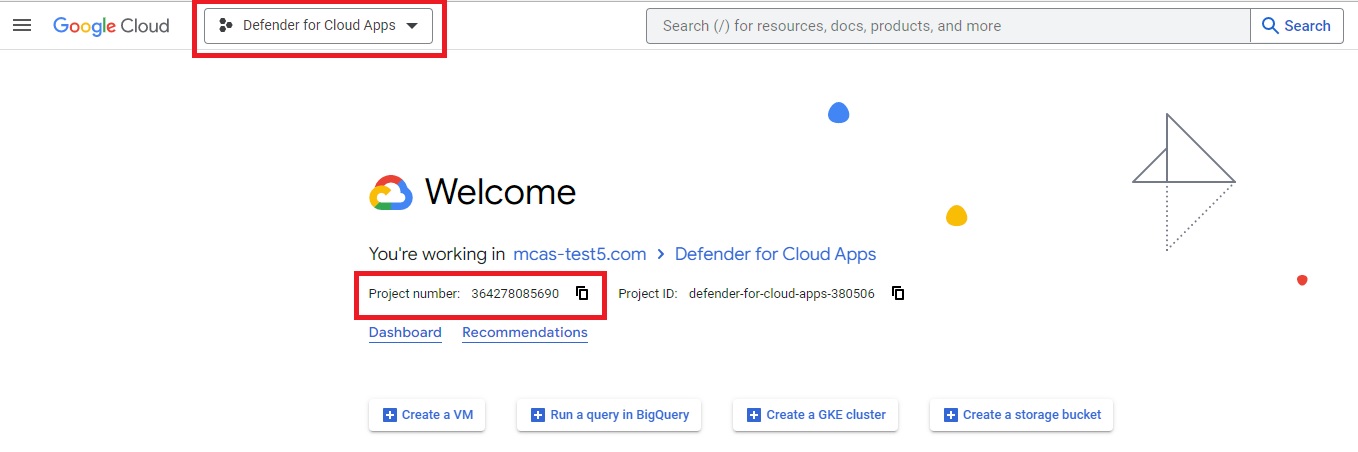Open the Defender for Cloud Apps project picker
The width and height of the screenshot is (1358, 452).
[318, 26]
